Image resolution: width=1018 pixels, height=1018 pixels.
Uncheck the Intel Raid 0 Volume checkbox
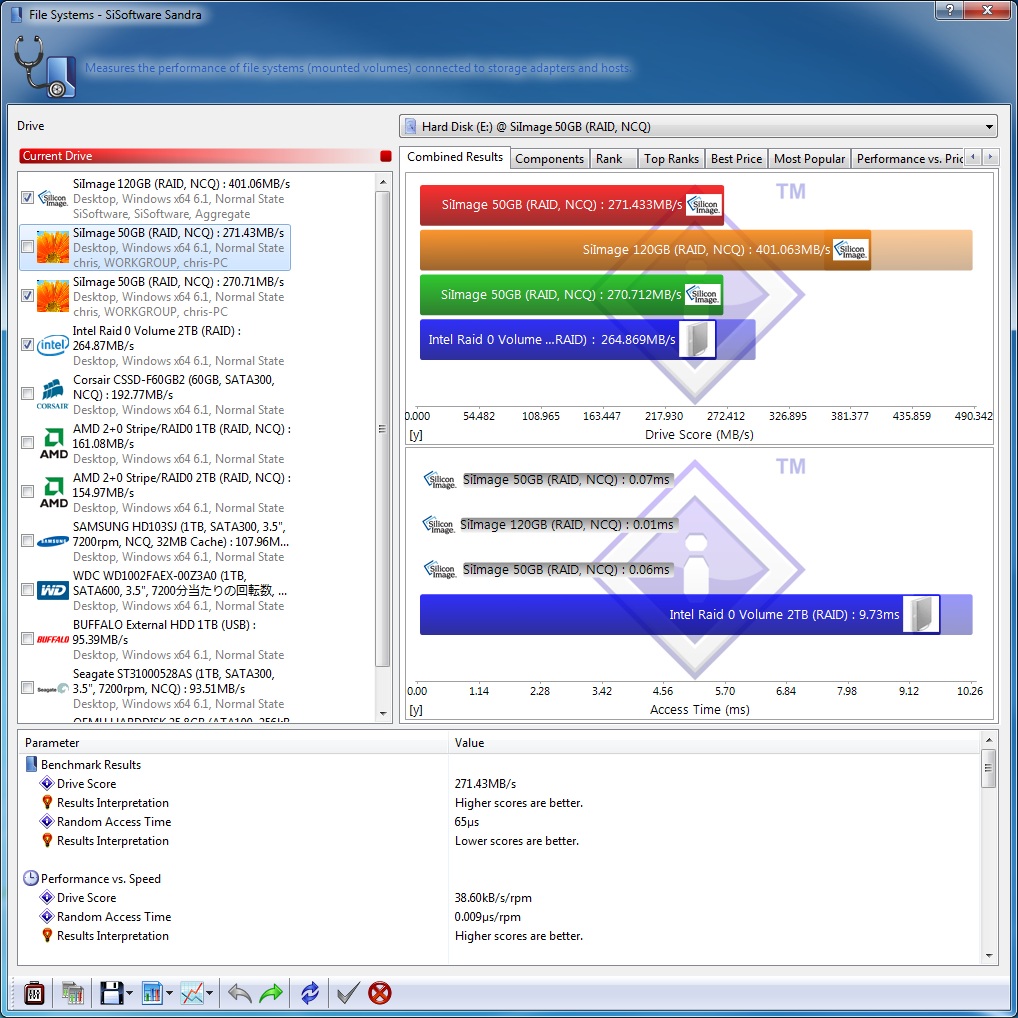pyautogui.click(x=27, y=345)
